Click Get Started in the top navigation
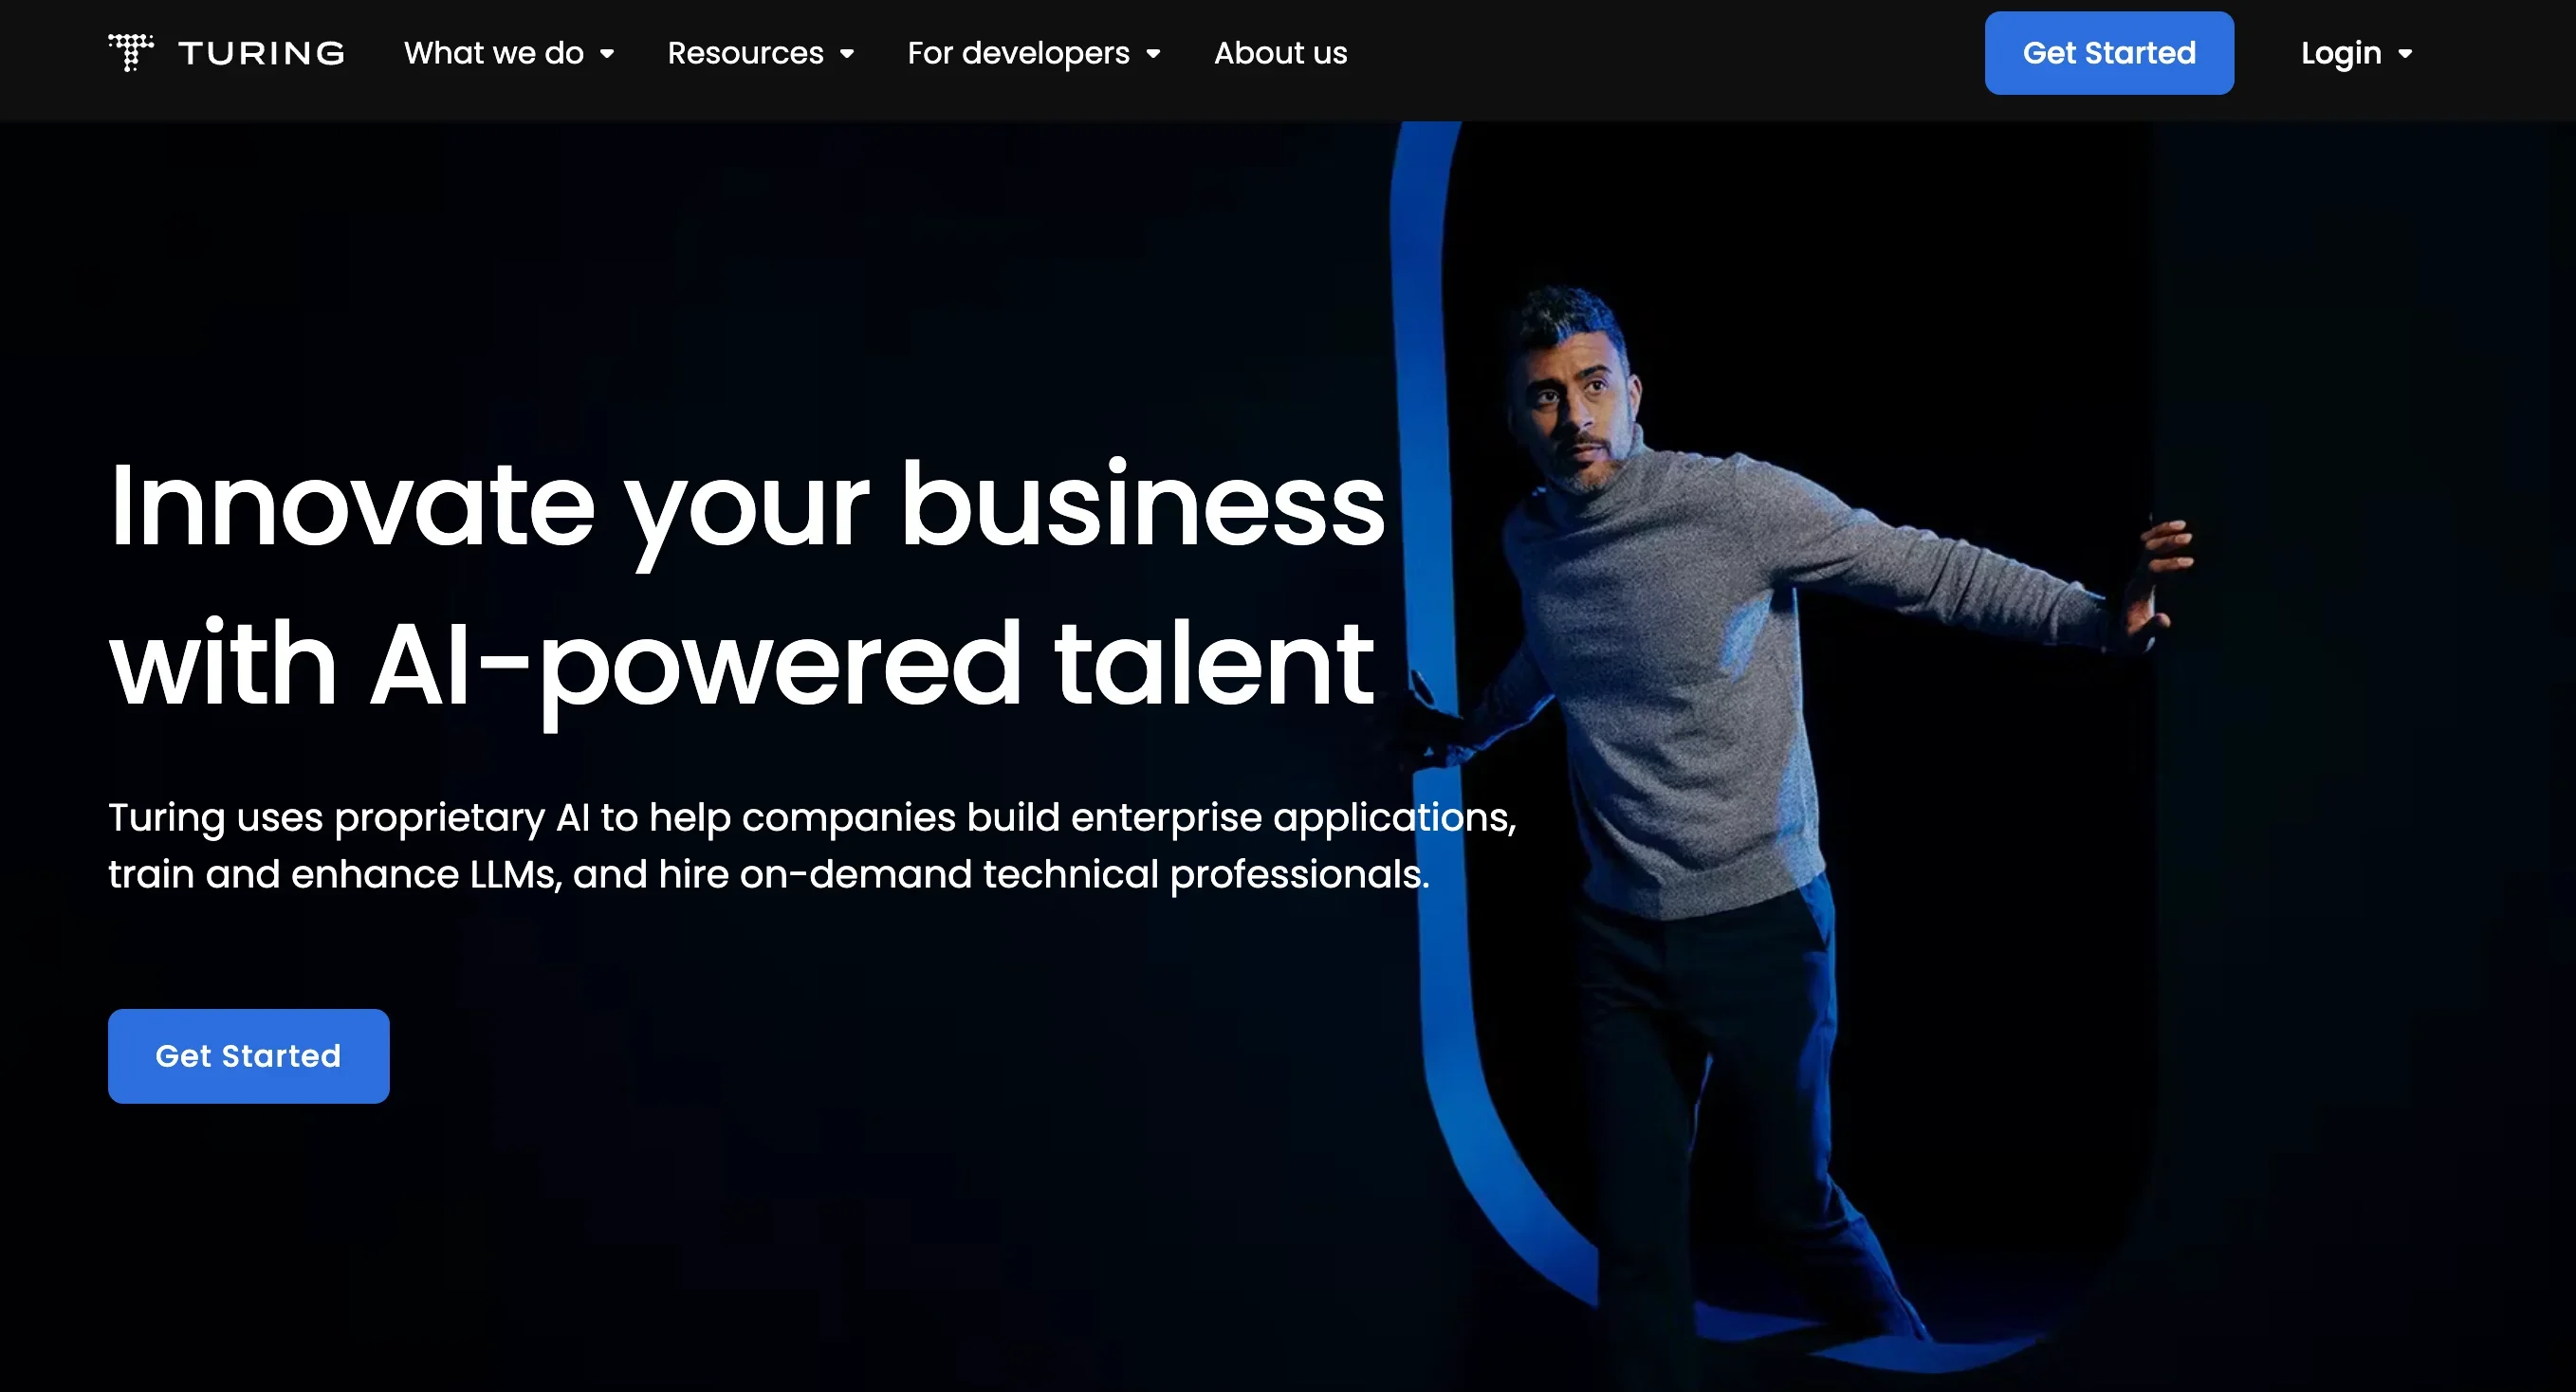Screen dimensions: 2576x1392 coord(2109,53)
